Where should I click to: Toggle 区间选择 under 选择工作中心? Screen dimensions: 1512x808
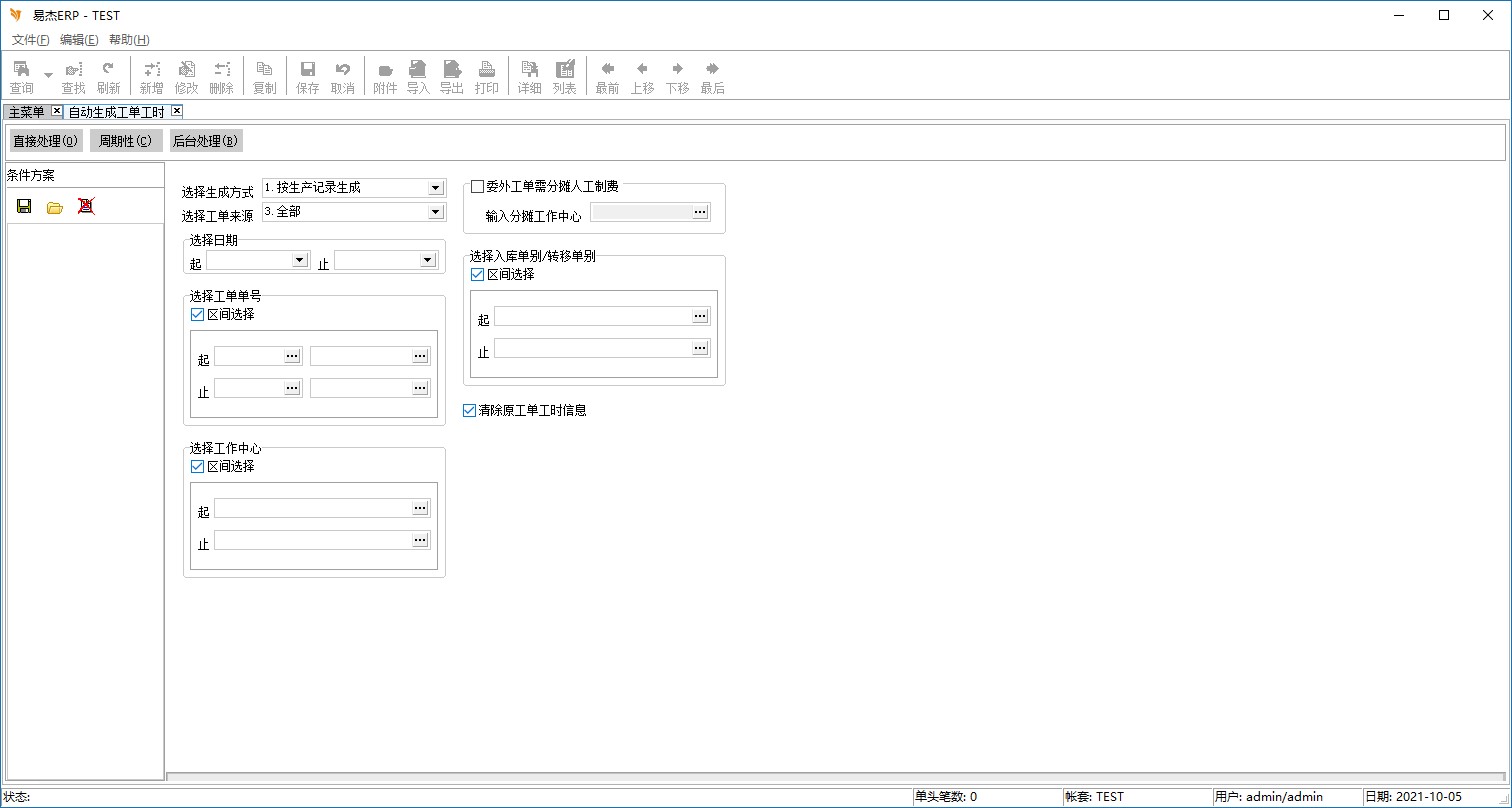pos(197,466)
